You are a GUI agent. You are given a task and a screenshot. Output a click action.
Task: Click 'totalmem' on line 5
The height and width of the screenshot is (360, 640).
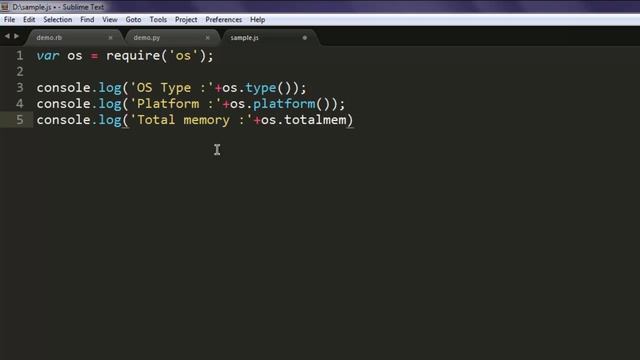[315, 120]
